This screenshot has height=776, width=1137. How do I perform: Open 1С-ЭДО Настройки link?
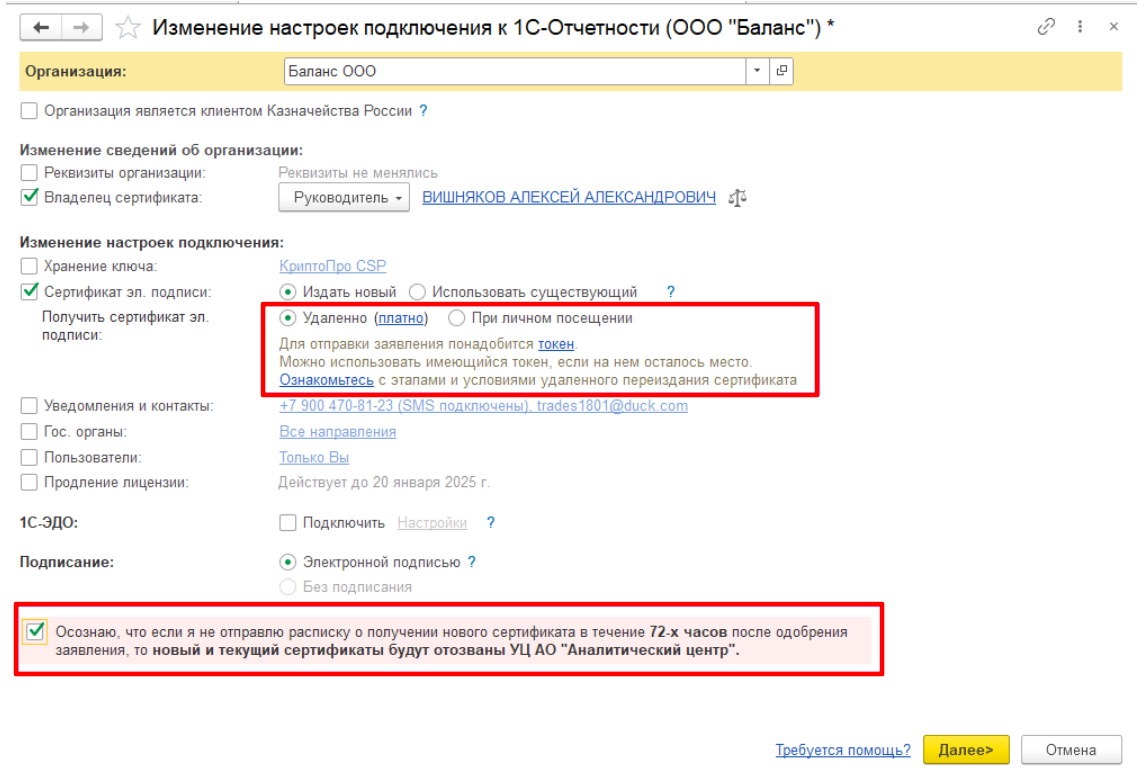(x=432, y=522)
